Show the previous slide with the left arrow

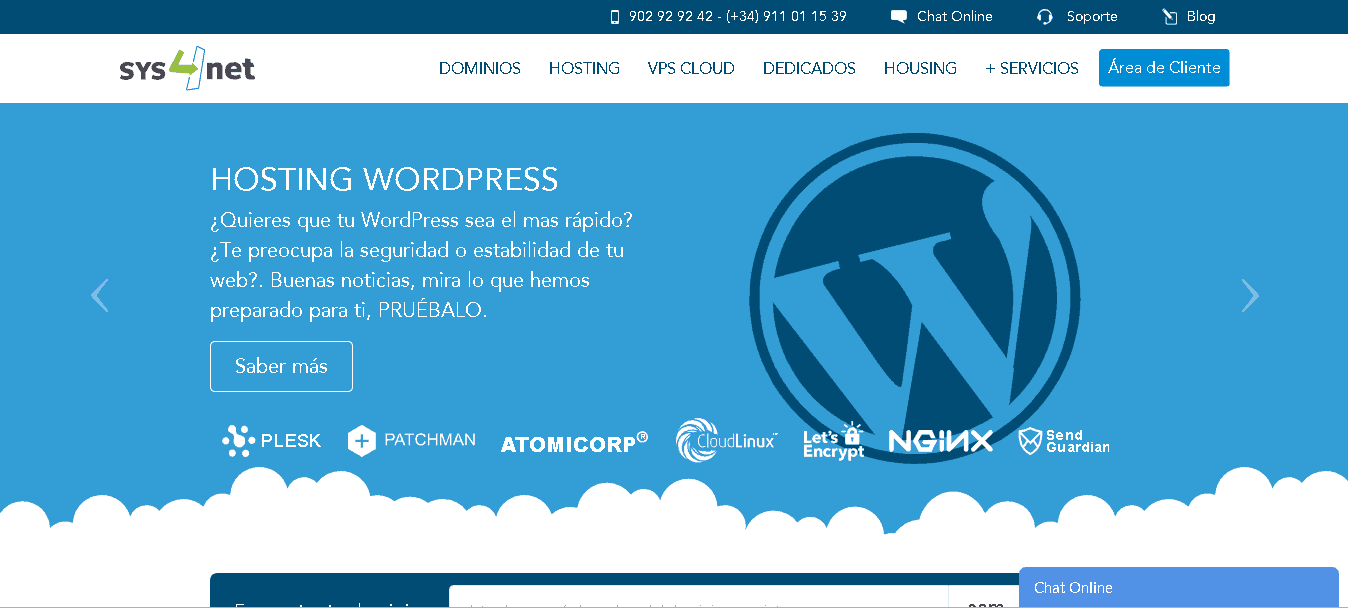tap(99, 295)
